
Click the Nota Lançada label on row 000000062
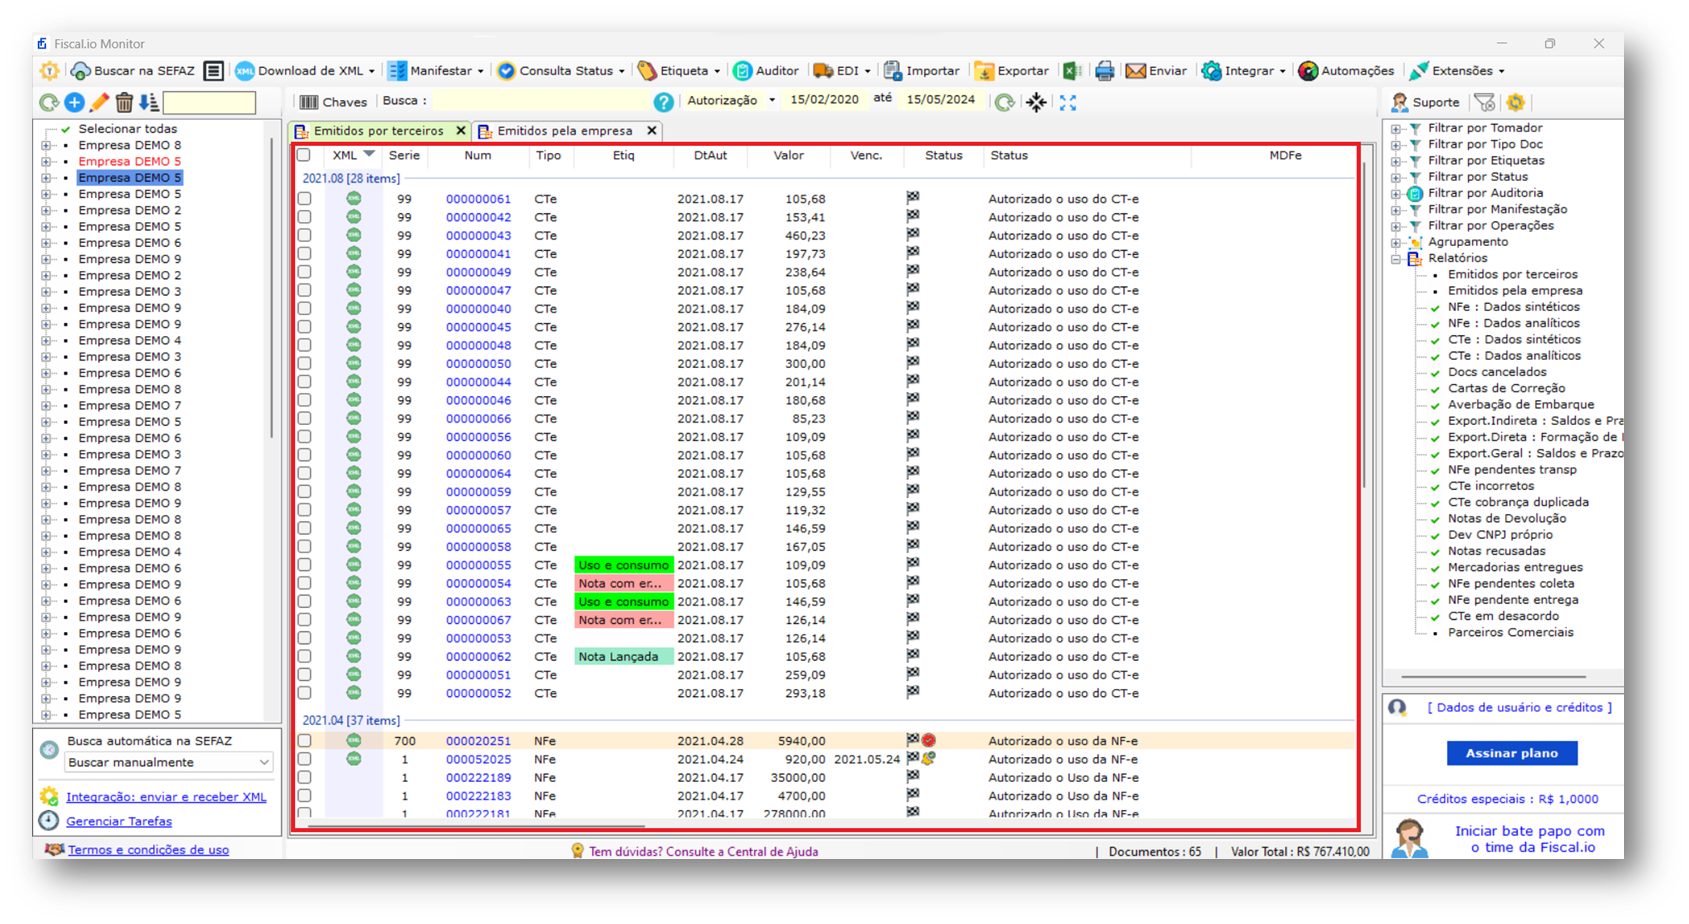coord(623,657)
